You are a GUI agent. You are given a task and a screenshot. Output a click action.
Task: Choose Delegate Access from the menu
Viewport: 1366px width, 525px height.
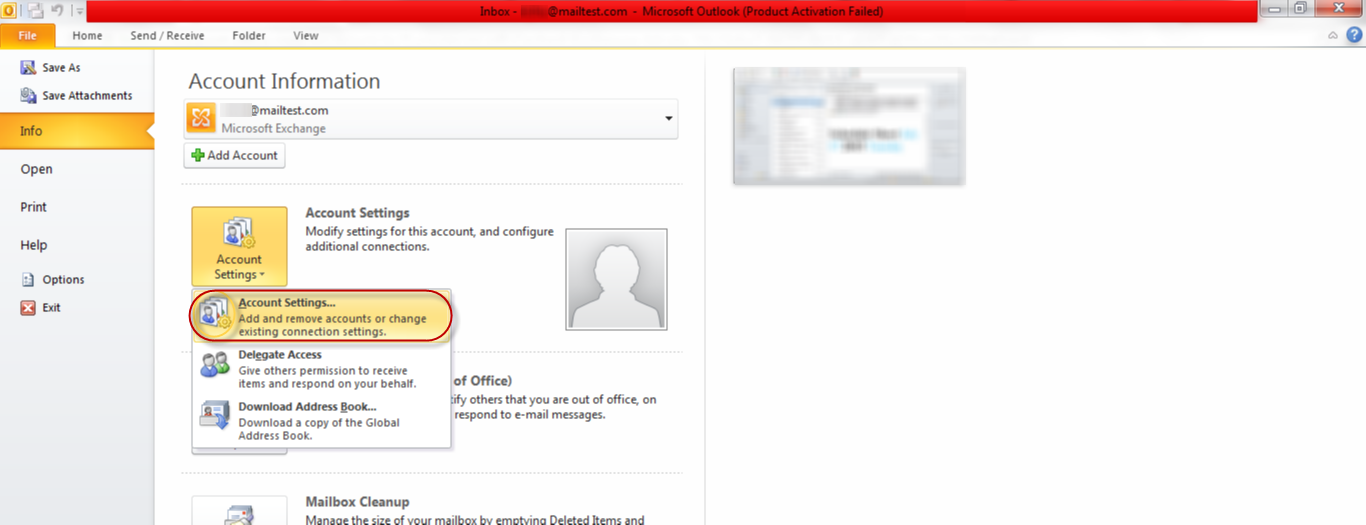[321, 369]
